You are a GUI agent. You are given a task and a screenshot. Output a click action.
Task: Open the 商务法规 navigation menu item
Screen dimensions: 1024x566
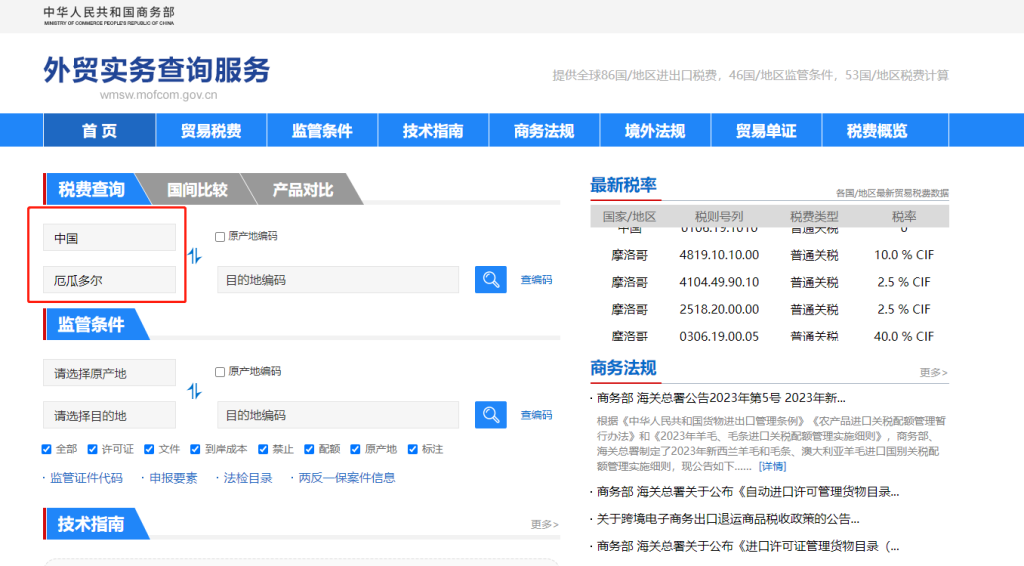coord(544,131)
